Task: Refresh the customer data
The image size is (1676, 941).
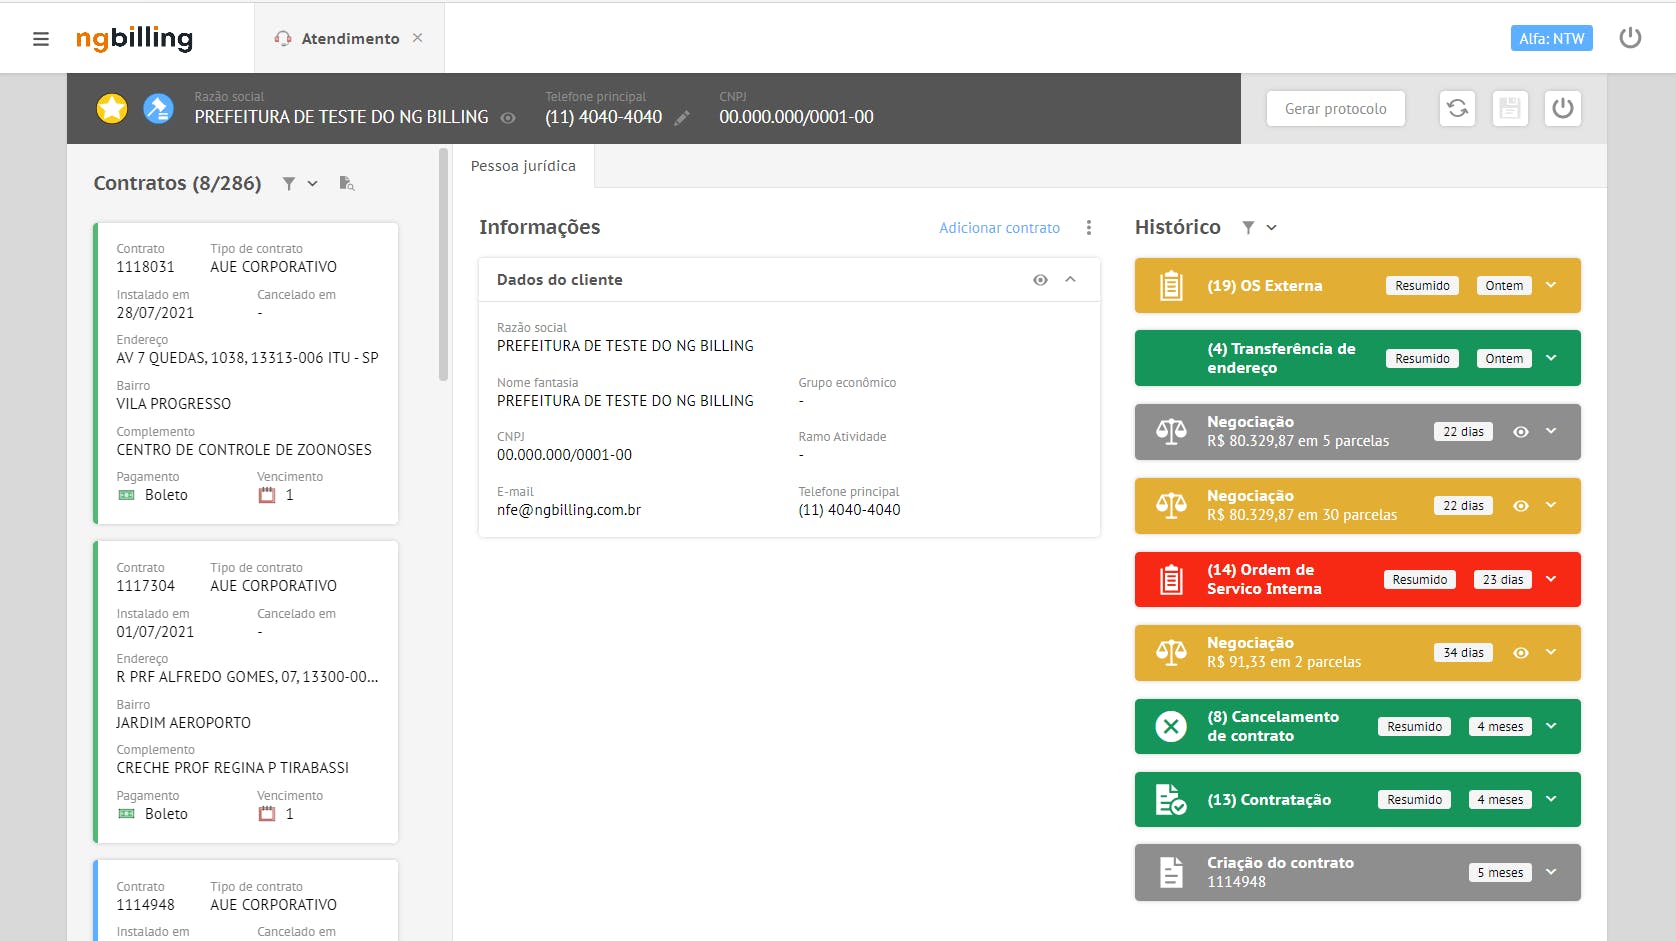Action: pos(1457,108)
